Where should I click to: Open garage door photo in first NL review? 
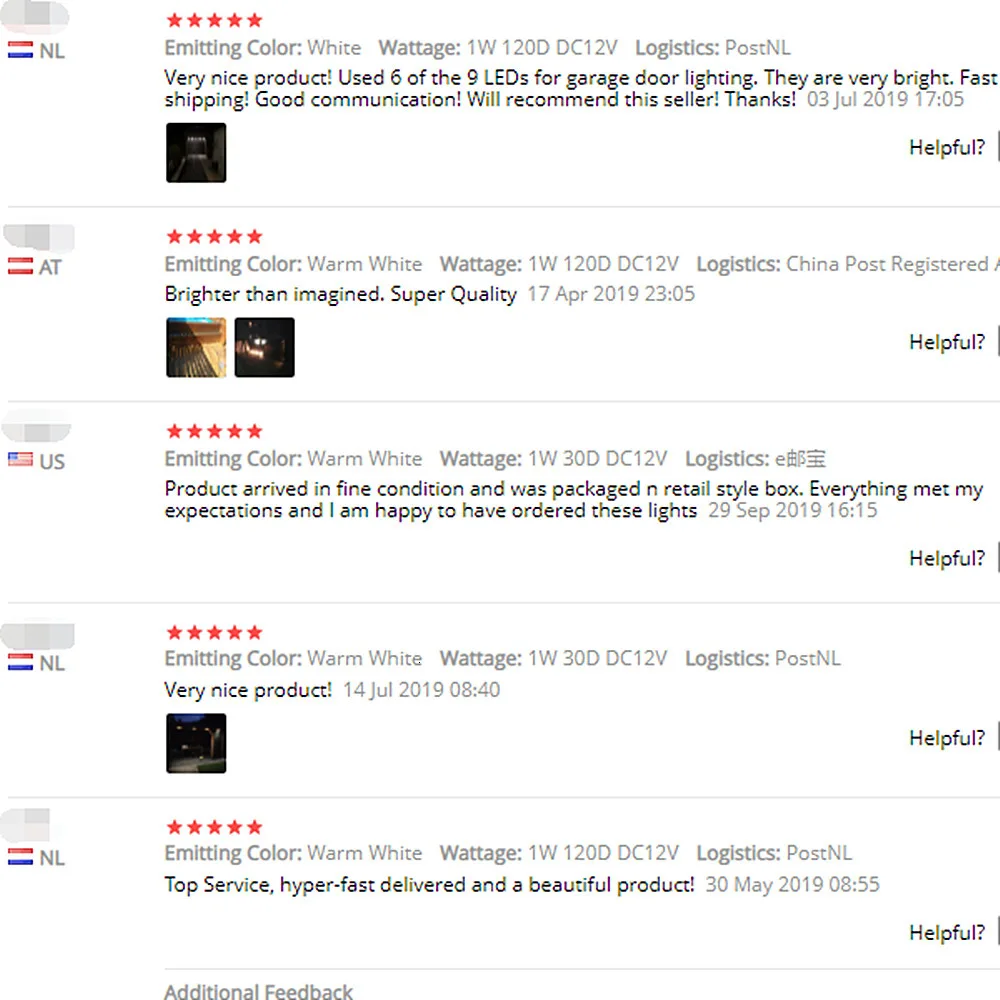(196, 152)
